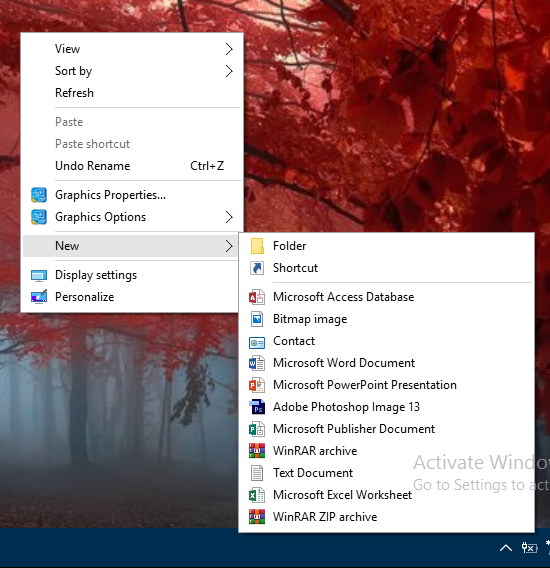Create a new Bitmap image
The image size is (550, 568).
coord(387,319)
